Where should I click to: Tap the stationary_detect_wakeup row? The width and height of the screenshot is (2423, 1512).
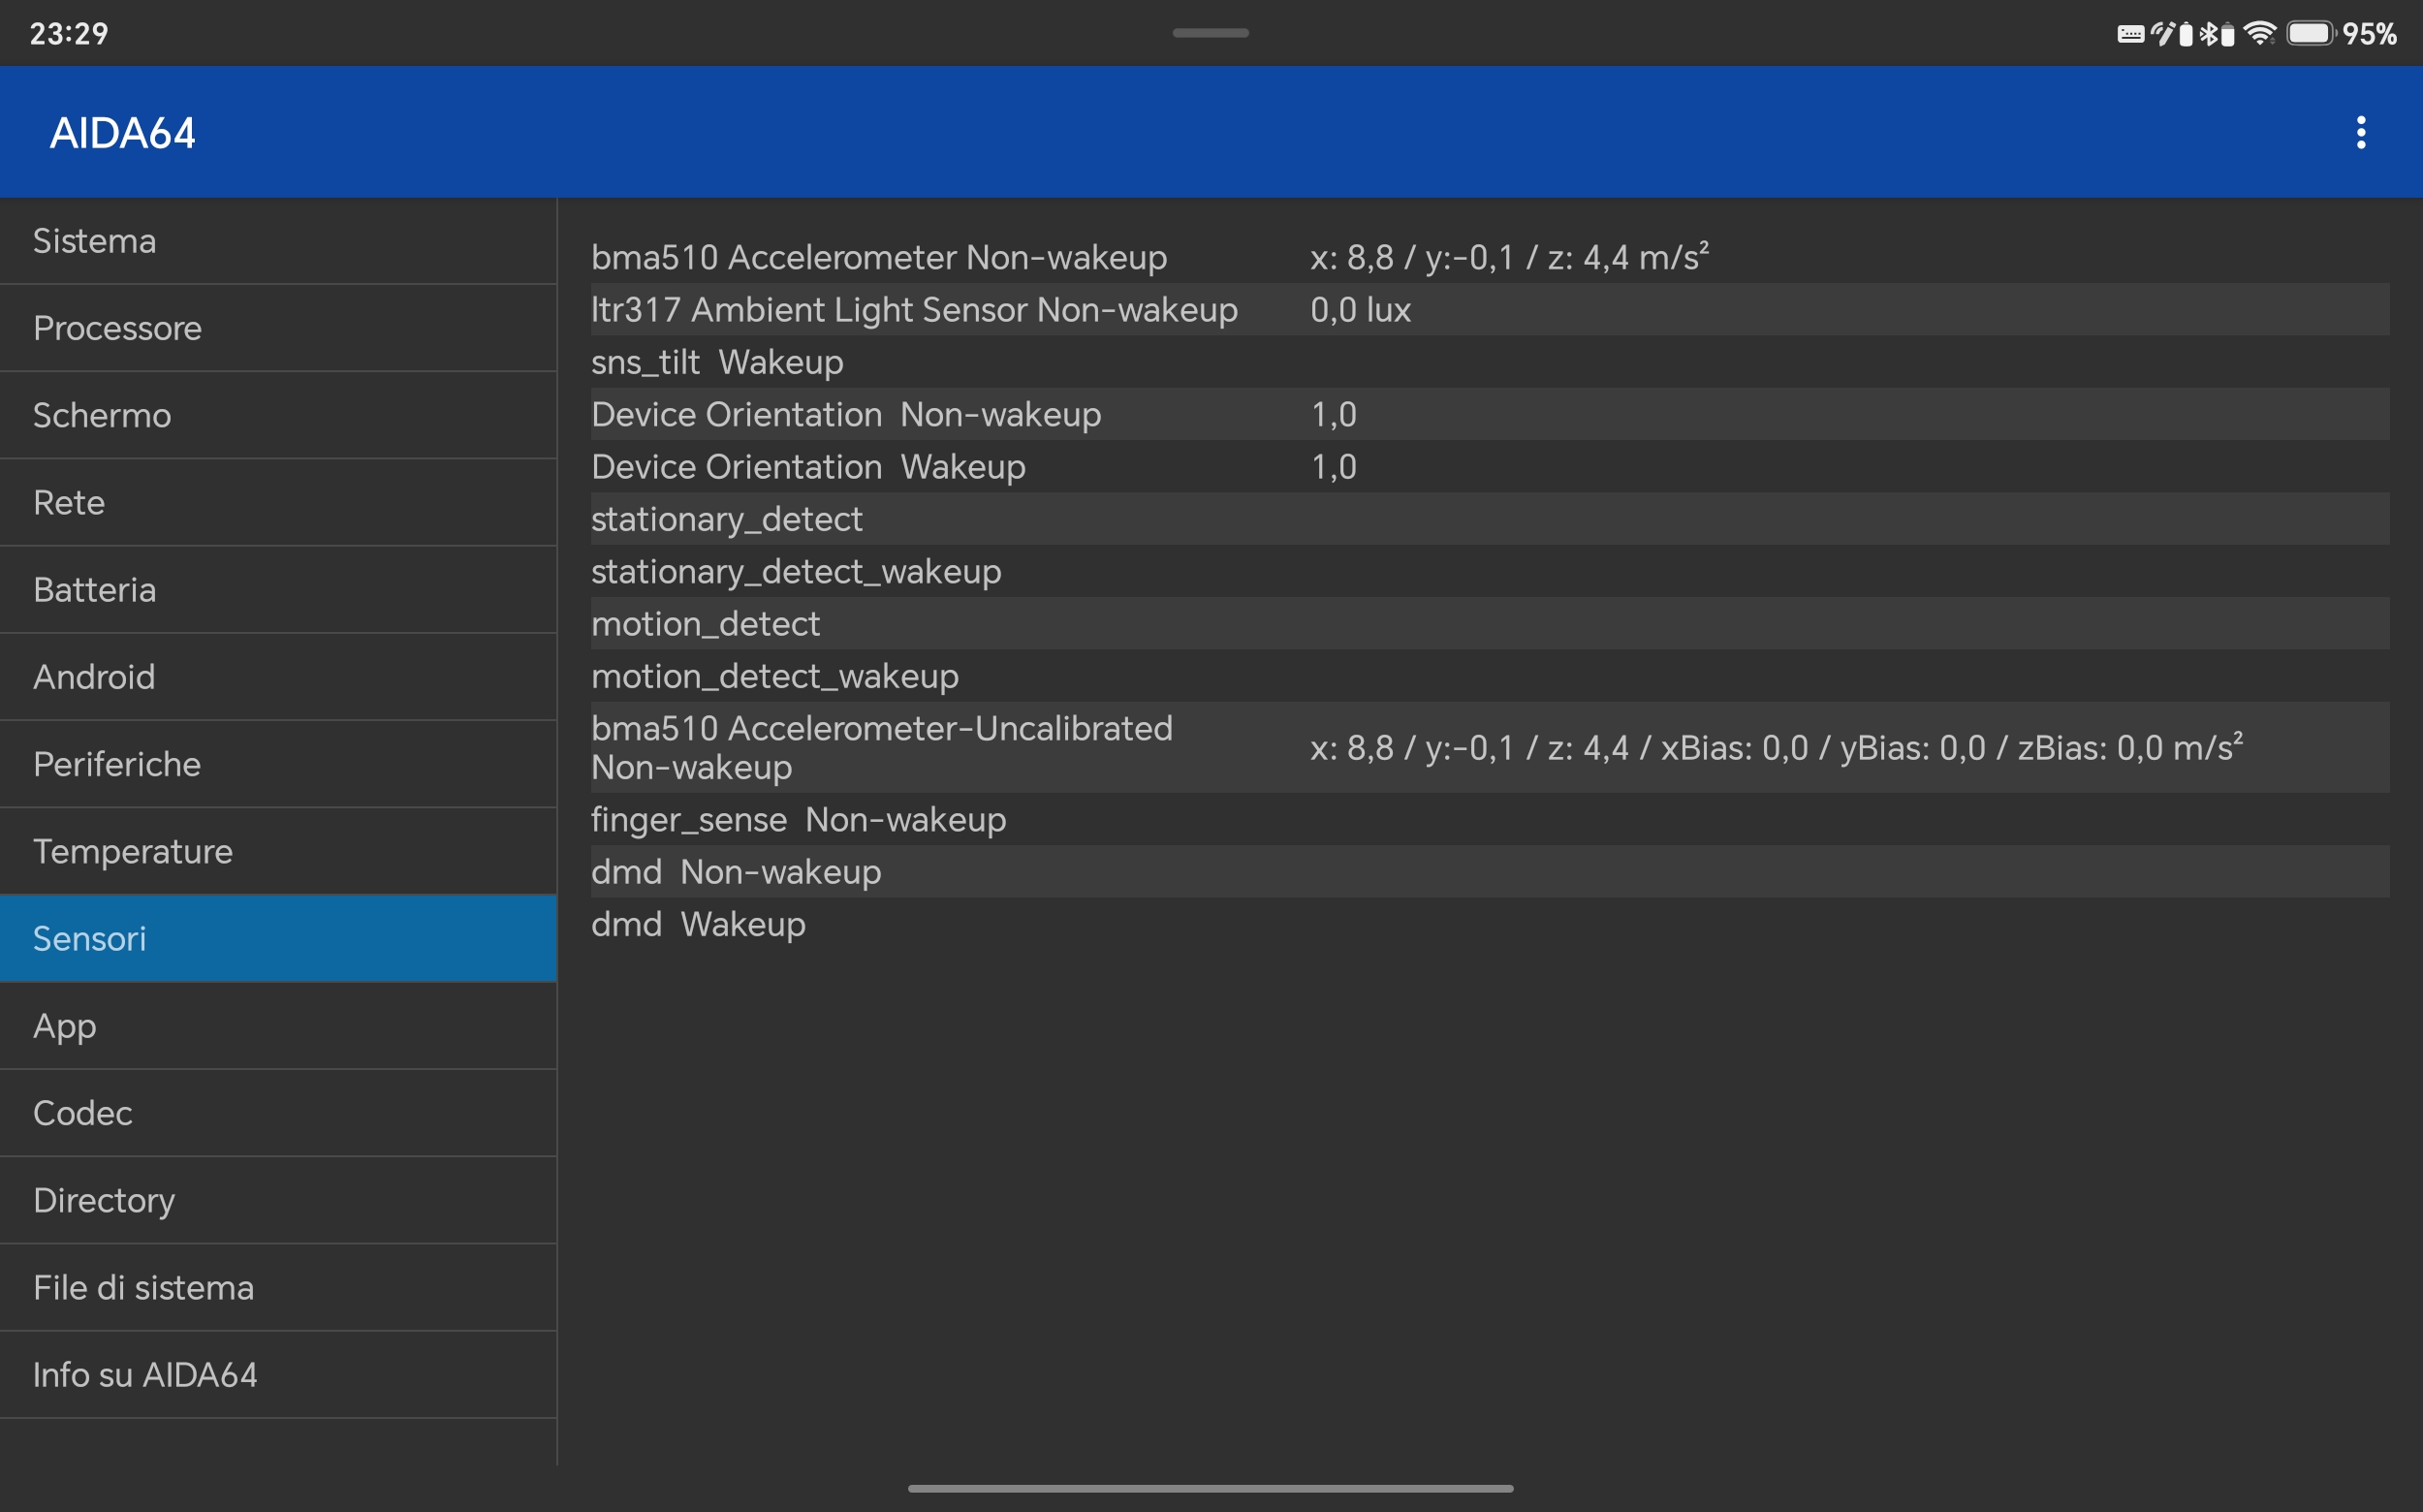tap(1490, 572)
